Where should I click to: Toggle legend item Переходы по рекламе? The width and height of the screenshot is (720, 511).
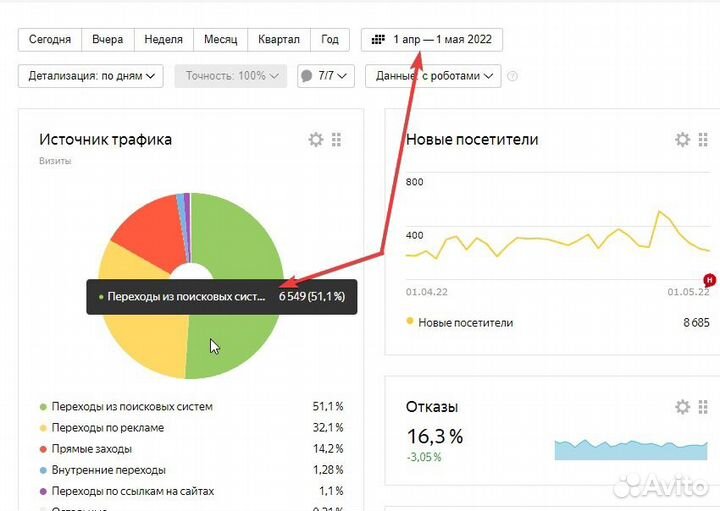click(x=102, y=427)
